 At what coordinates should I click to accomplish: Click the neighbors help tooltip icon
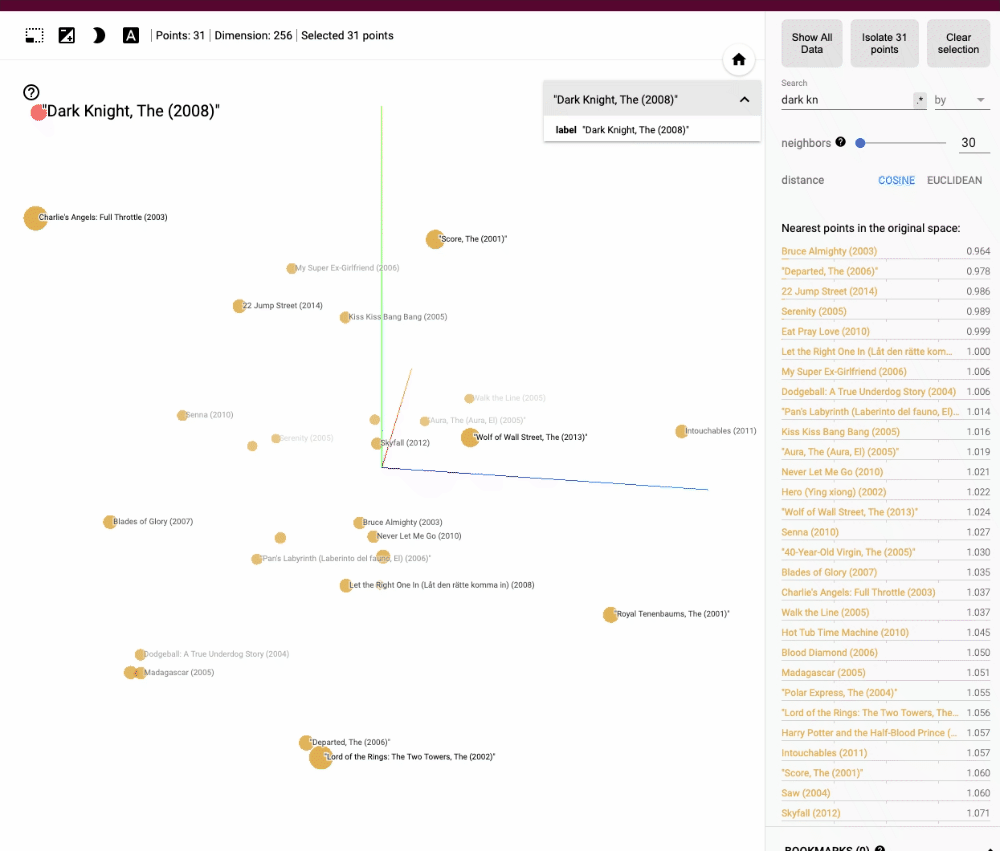(x=840, y=142)
